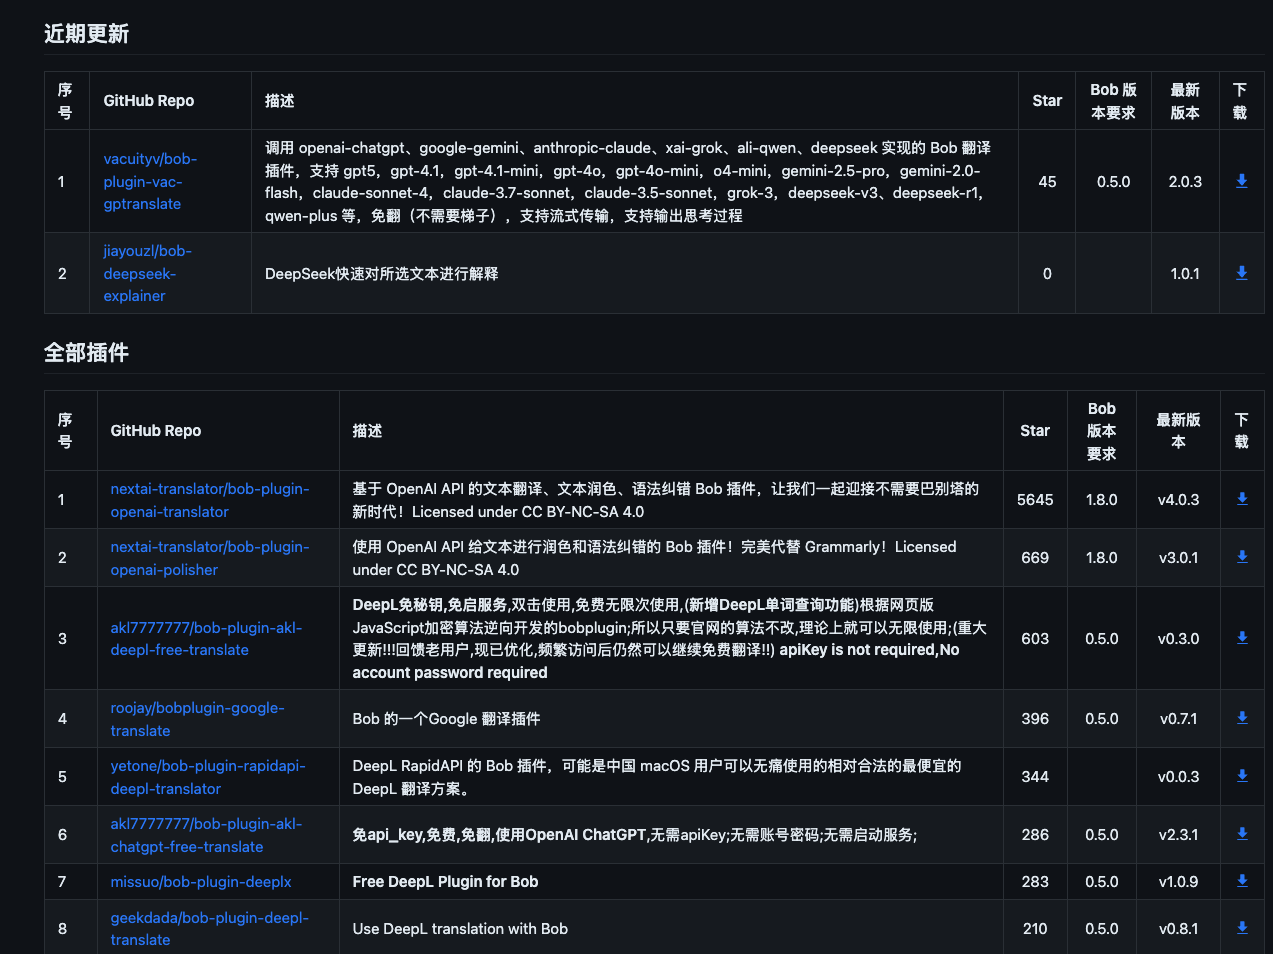Download akl chatgpt-free-translate v2.3.1
This screenshot has width=1273, height=954.
(1242, 834)
